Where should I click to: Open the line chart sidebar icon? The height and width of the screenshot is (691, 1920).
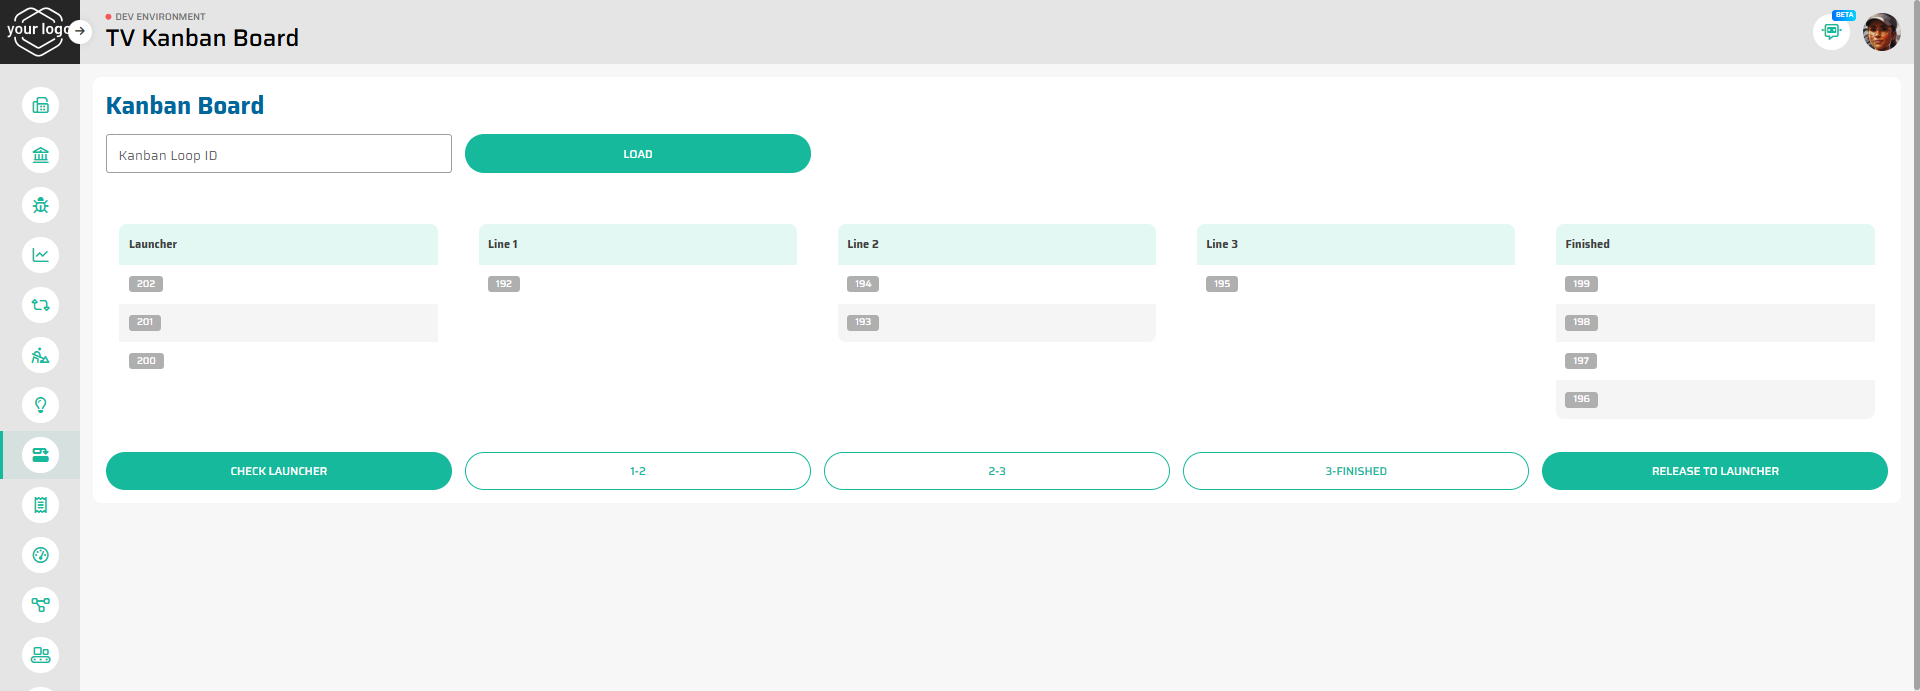click(x=40, y=255)
